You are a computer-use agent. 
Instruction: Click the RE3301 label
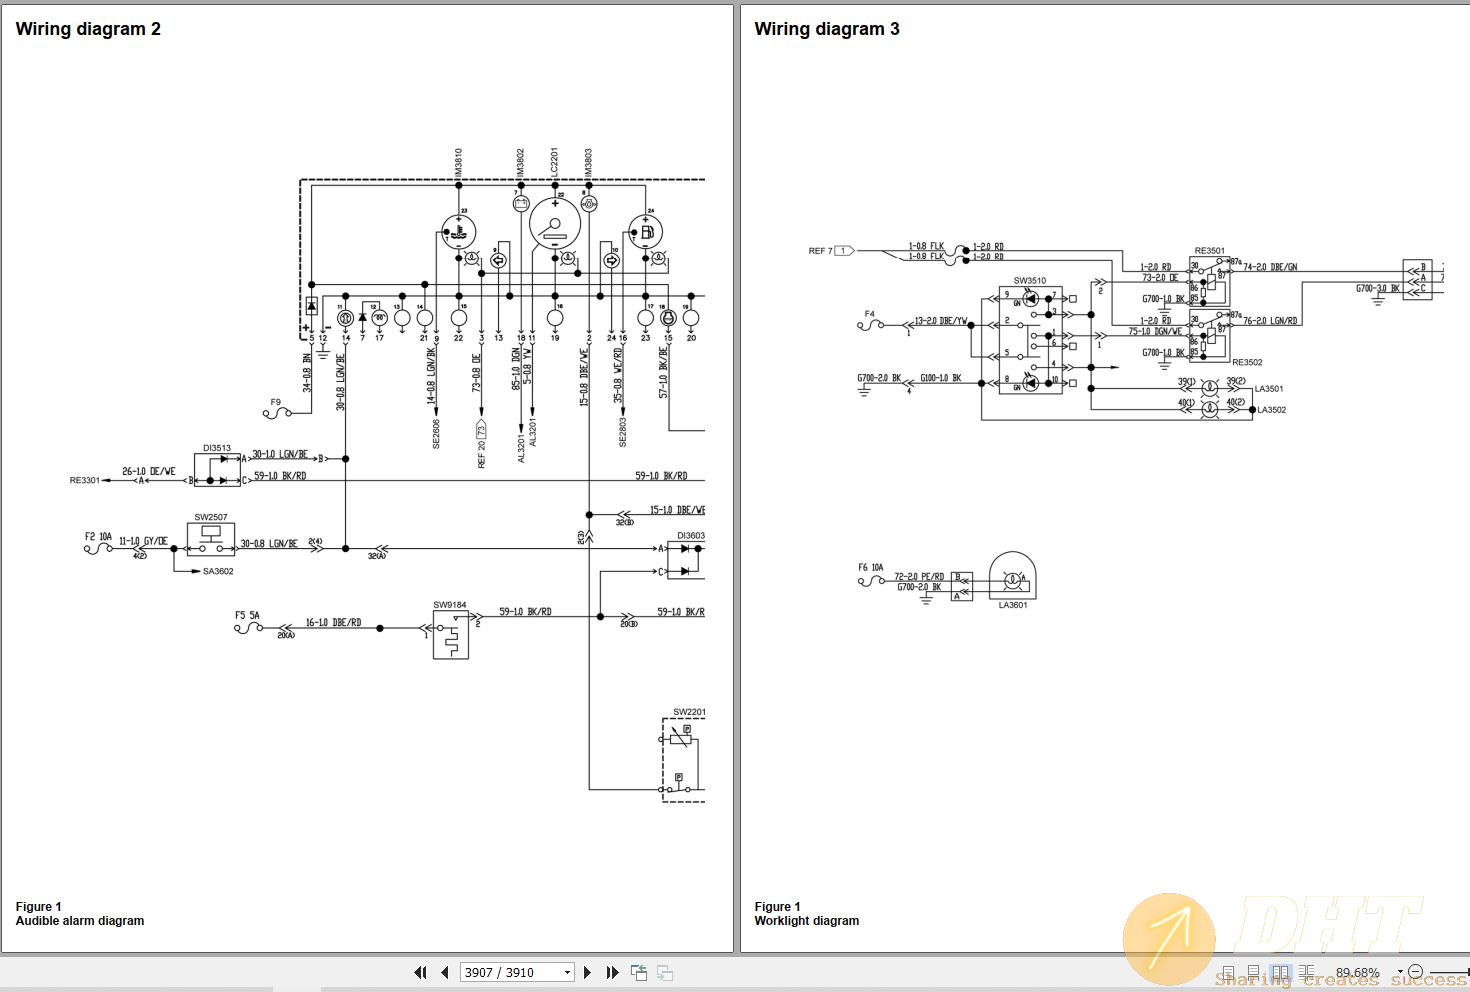point(85,481)
